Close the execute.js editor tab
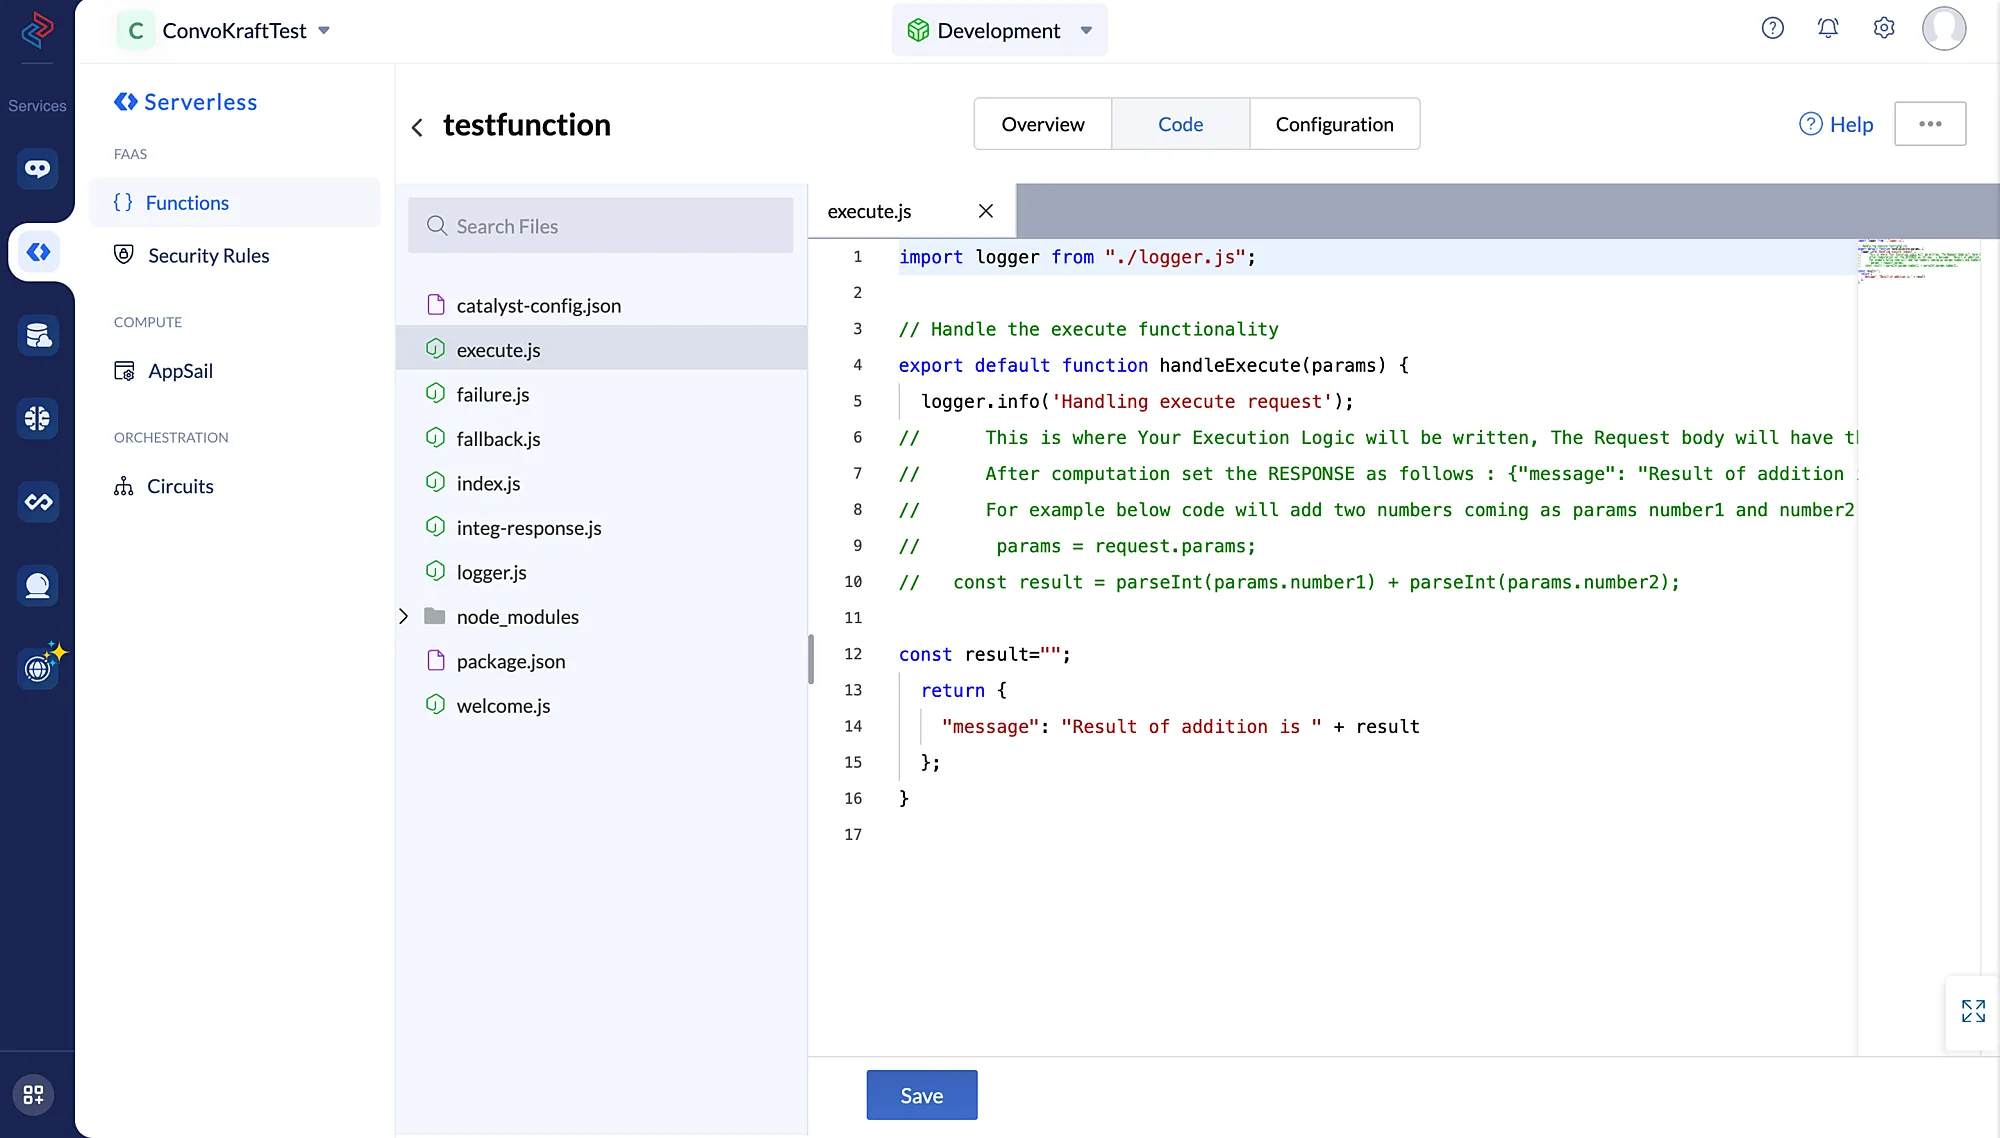The width and height of the screenshot is (2000, 1138). click(986, 211)
